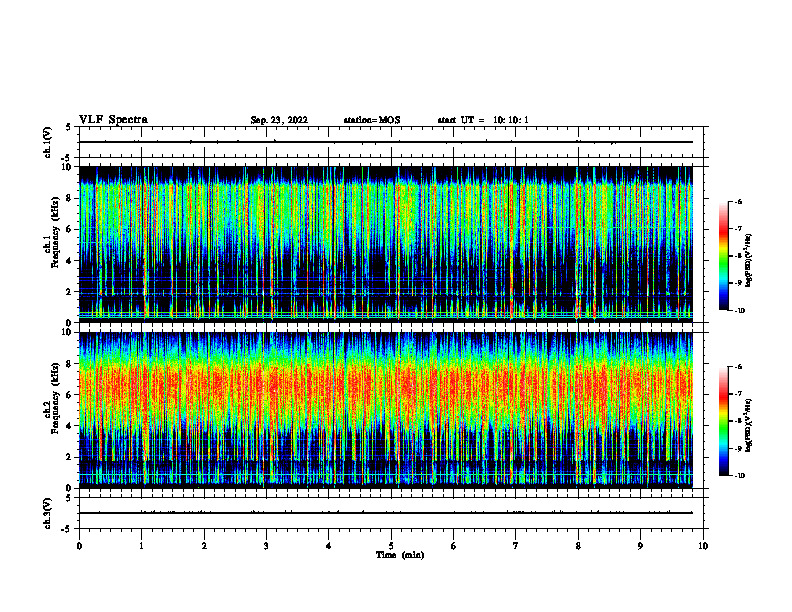Click the time-axis tick label "7"
Screen dimensions: 792x612
tap(516, 546)
